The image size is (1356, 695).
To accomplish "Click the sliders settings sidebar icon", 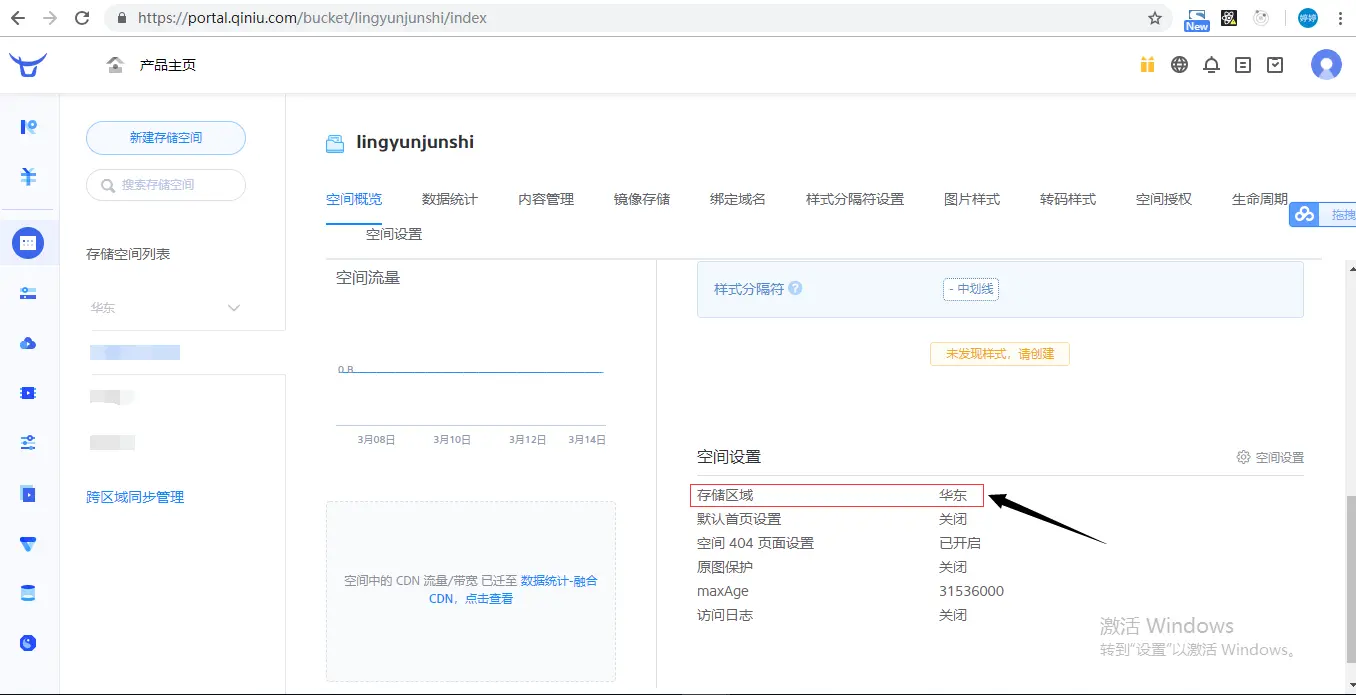I will click(28, 443).
